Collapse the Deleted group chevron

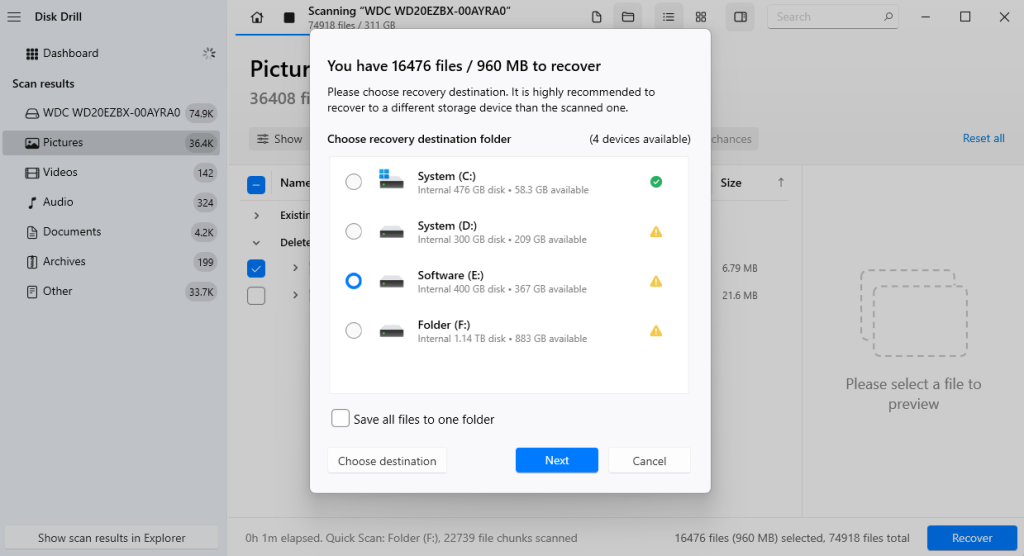tap(256, 242)
